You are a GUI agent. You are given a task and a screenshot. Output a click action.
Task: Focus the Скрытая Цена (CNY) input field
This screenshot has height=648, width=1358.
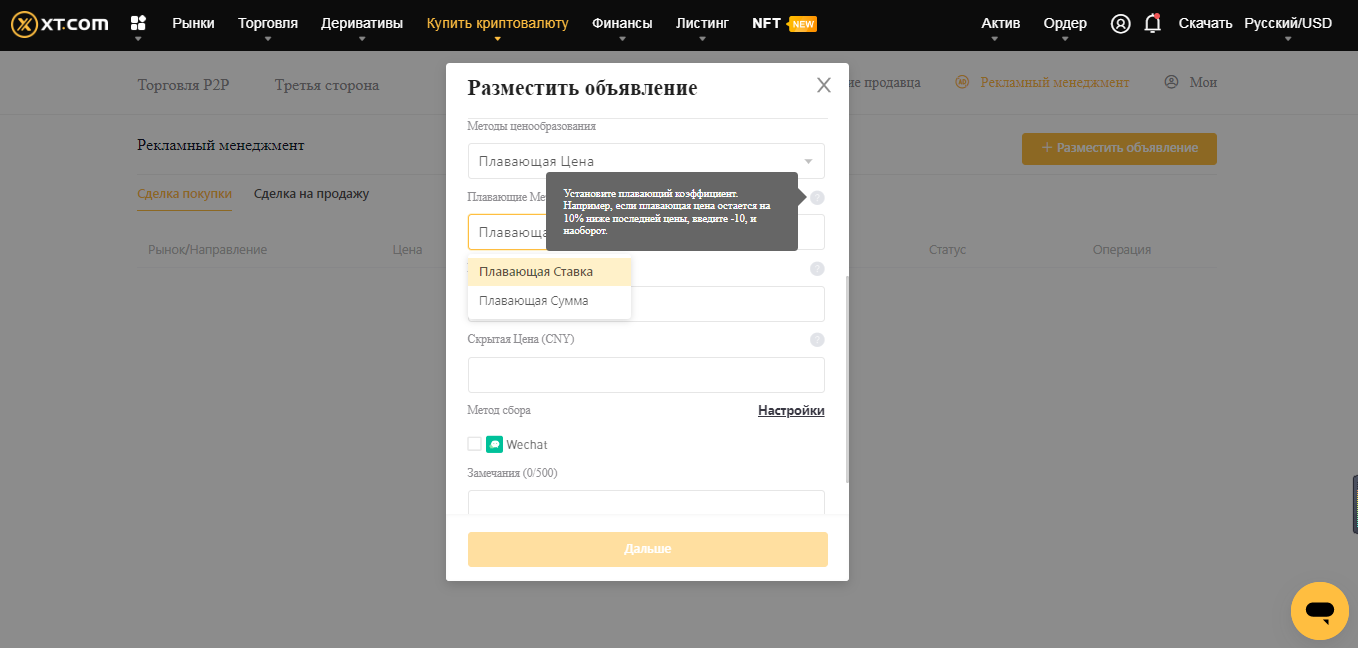click(x=646, y=375)
